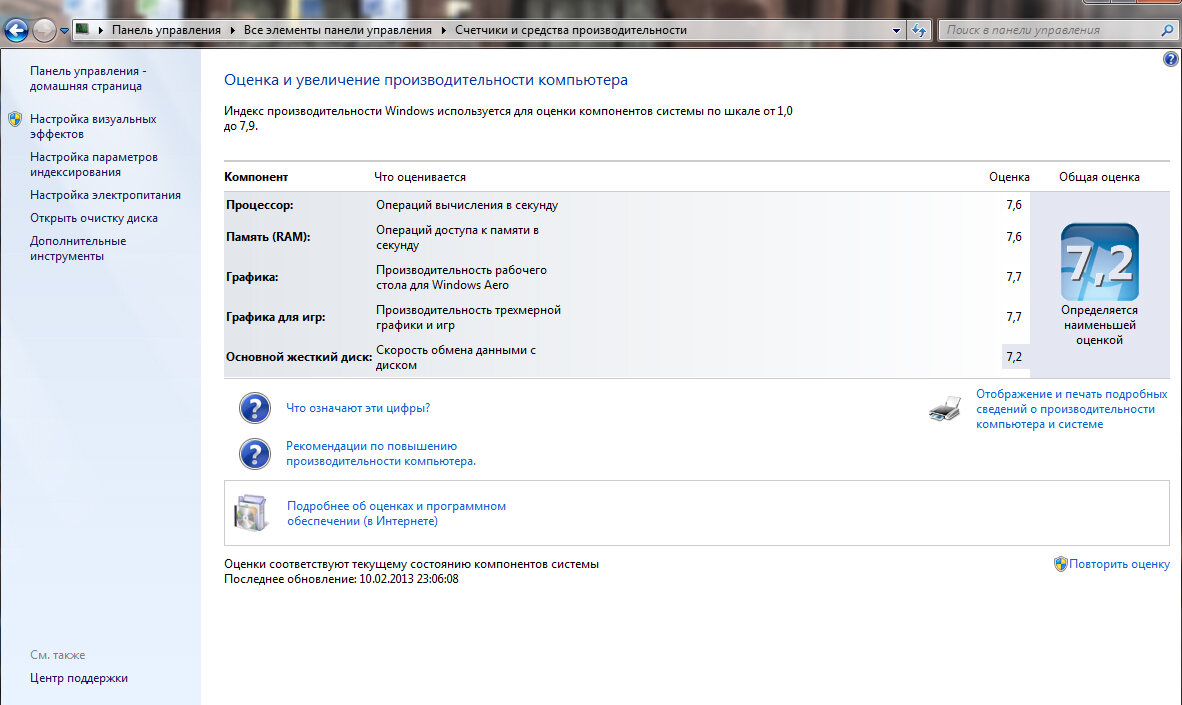Click Открыть очистку диска link
The width and height of the screenshot is (1182, 705).
pos(93,218)
